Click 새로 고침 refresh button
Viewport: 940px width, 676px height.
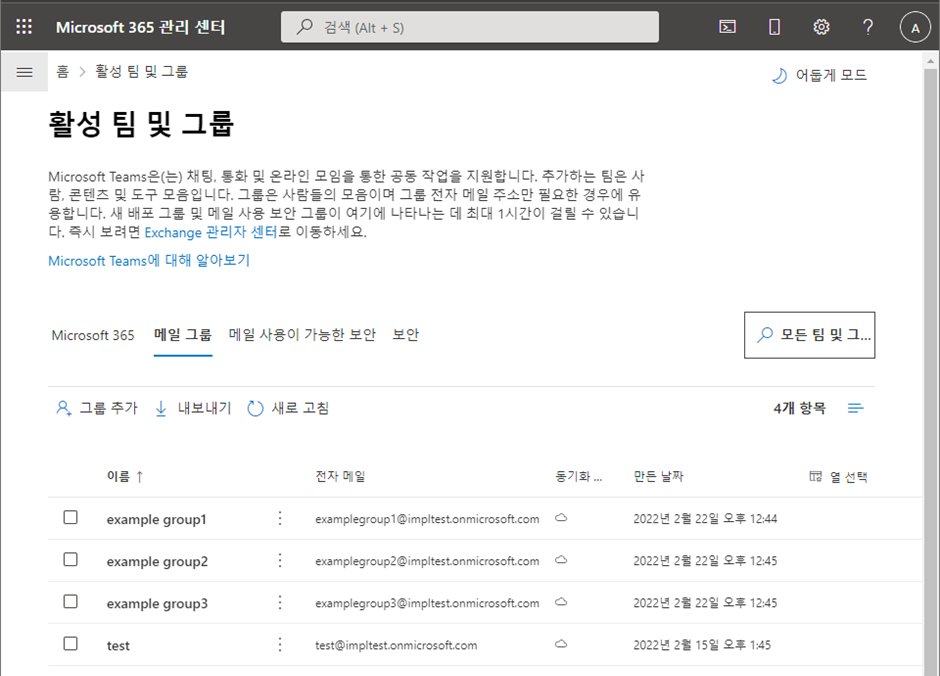288,408
